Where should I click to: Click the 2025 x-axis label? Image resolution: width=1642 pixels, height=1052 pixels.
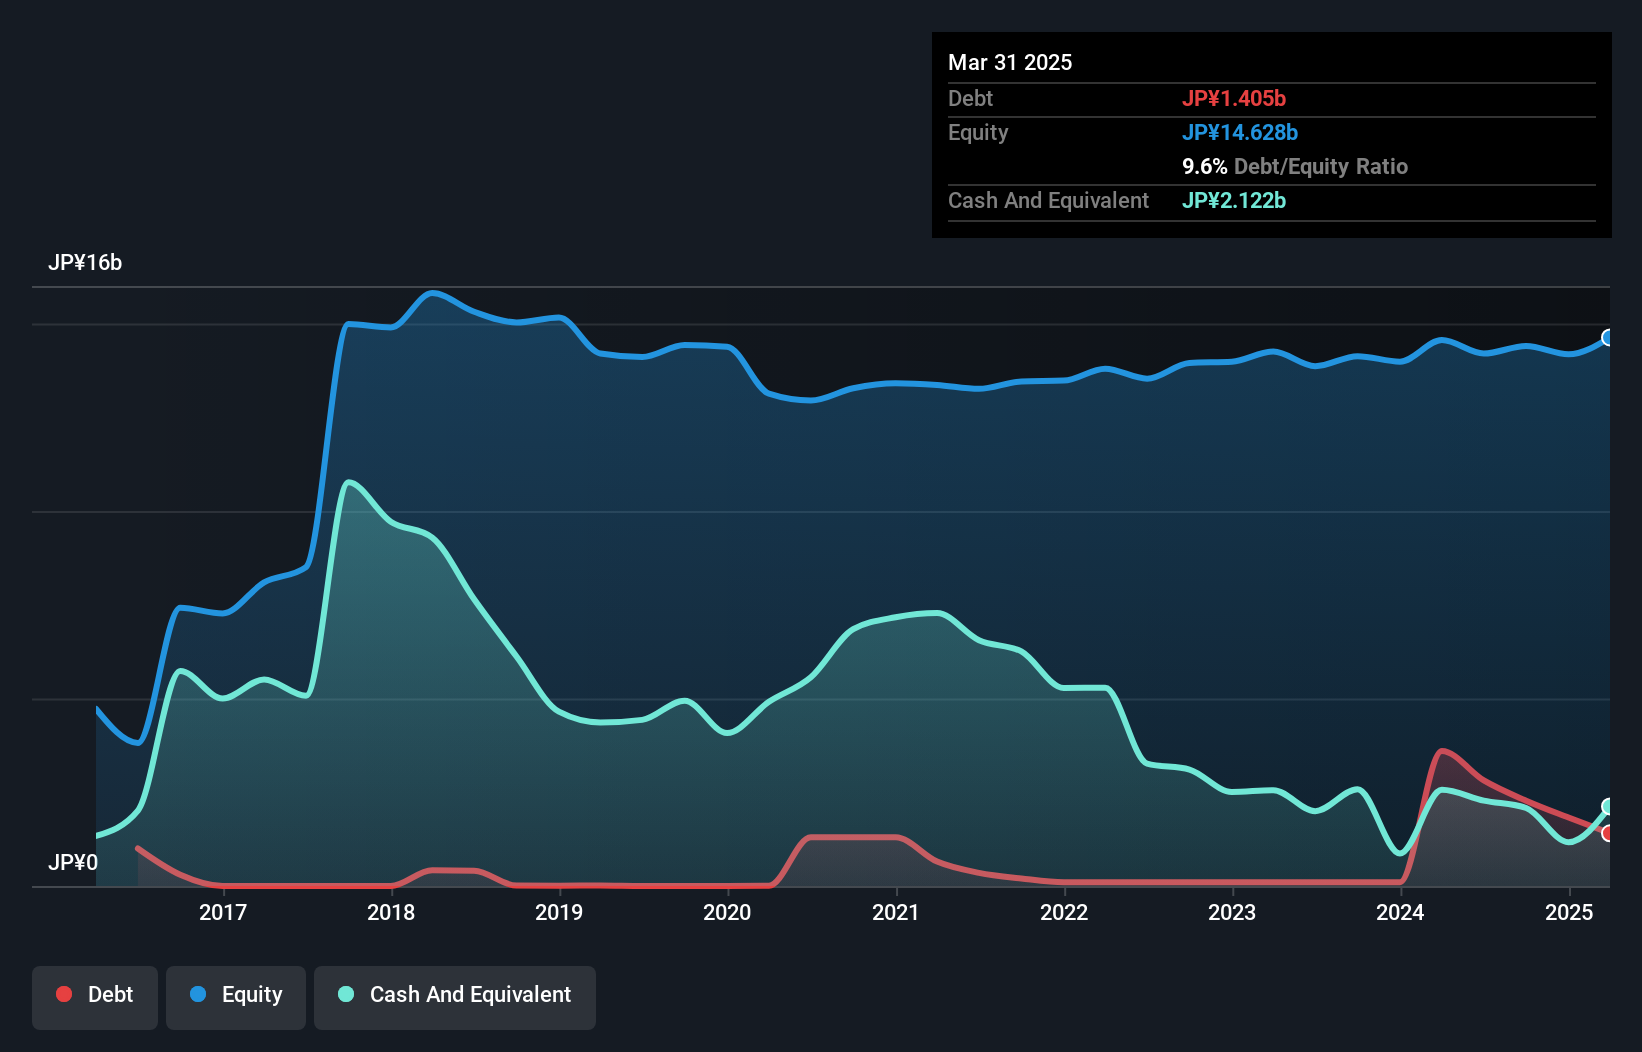pos(1569,912)
